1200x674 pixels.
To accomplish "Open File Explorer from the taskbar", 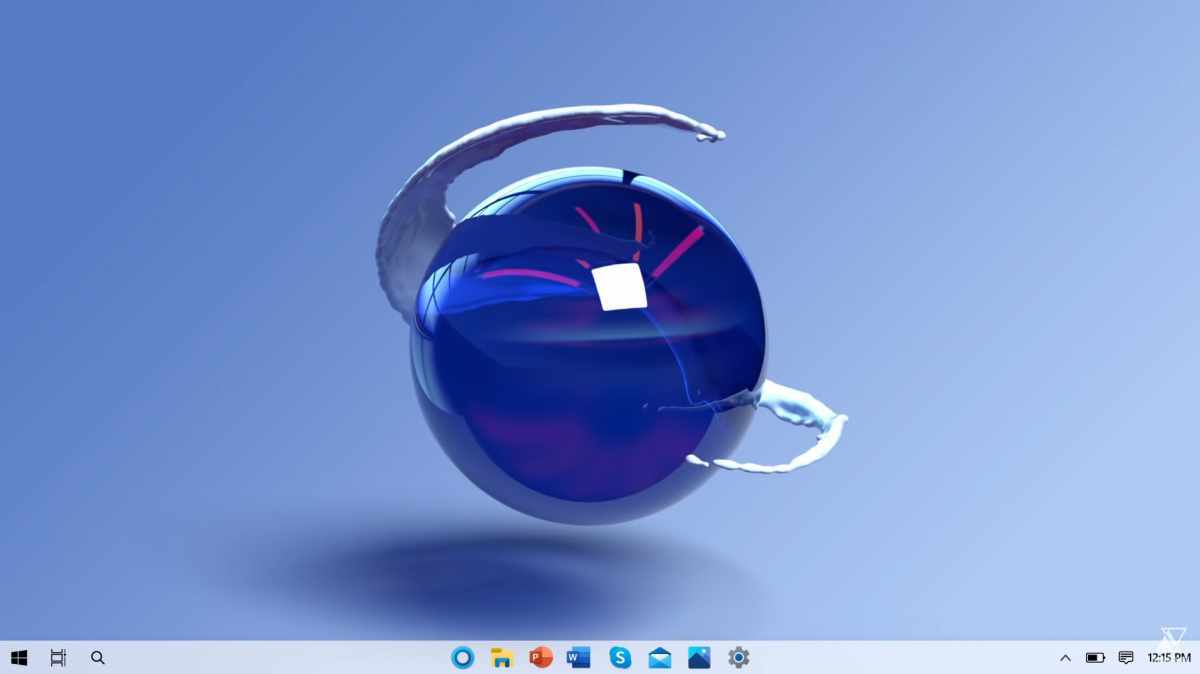I will (502, 657).
